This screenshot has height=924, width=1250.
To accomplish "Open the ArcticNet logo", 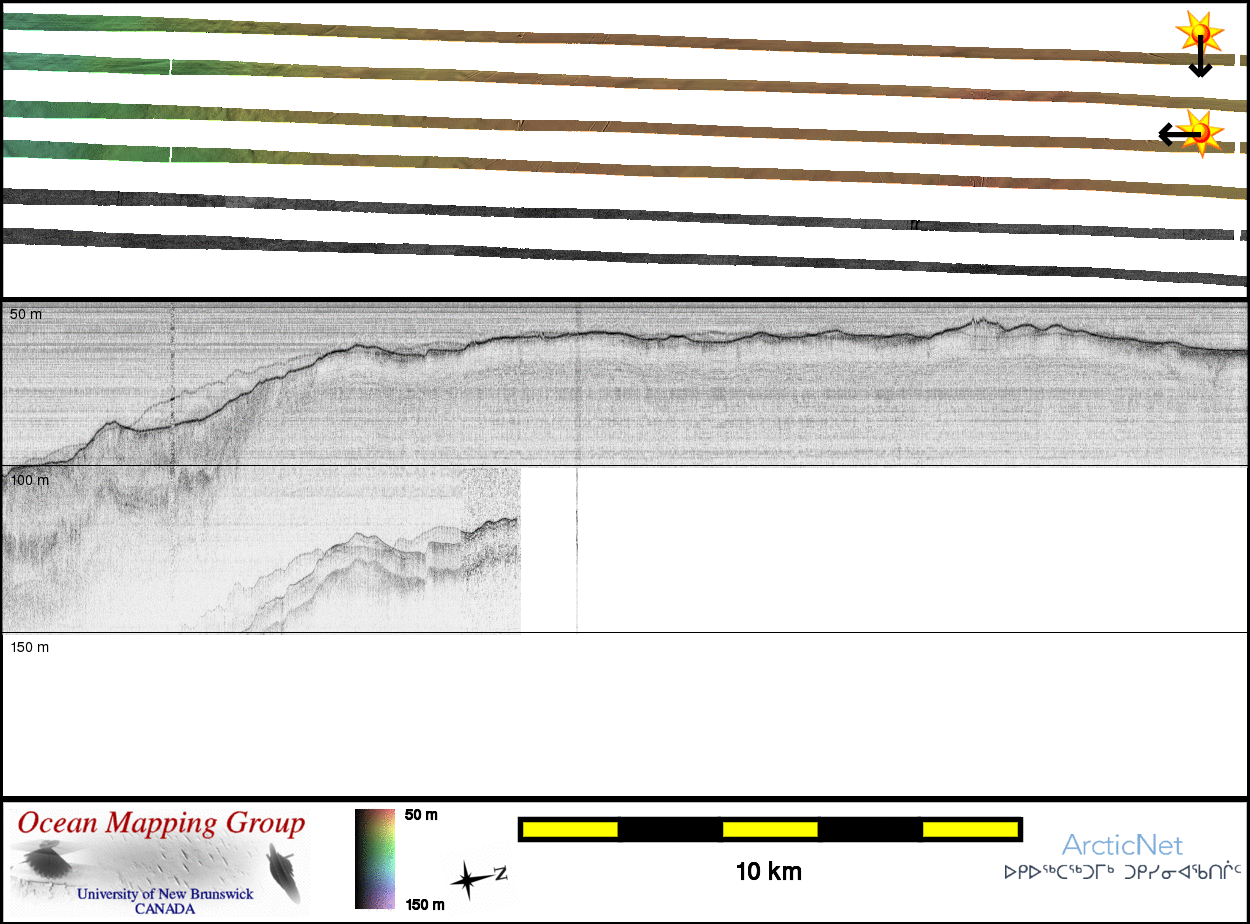I will click(x=1122, y=845).
